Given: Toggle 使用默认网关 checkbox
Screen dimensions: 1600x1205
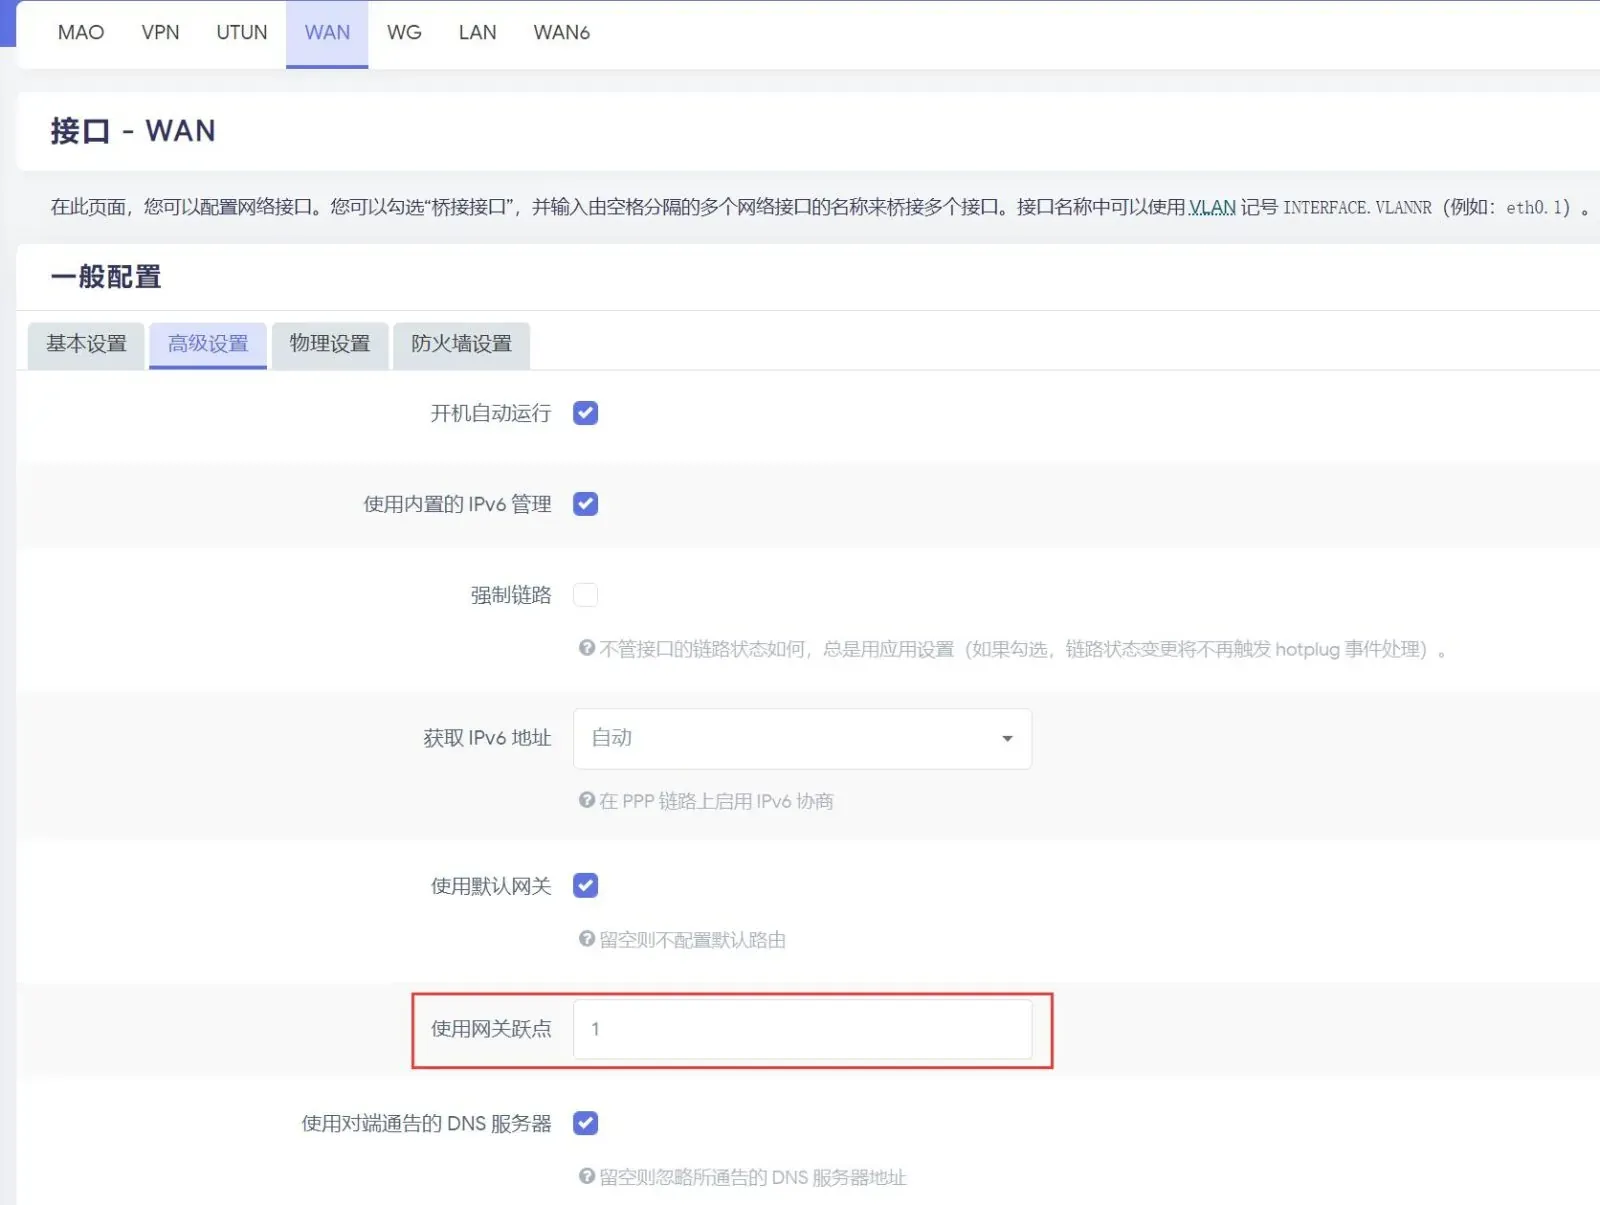Looking at the screenshot, I should pos(586,886).
